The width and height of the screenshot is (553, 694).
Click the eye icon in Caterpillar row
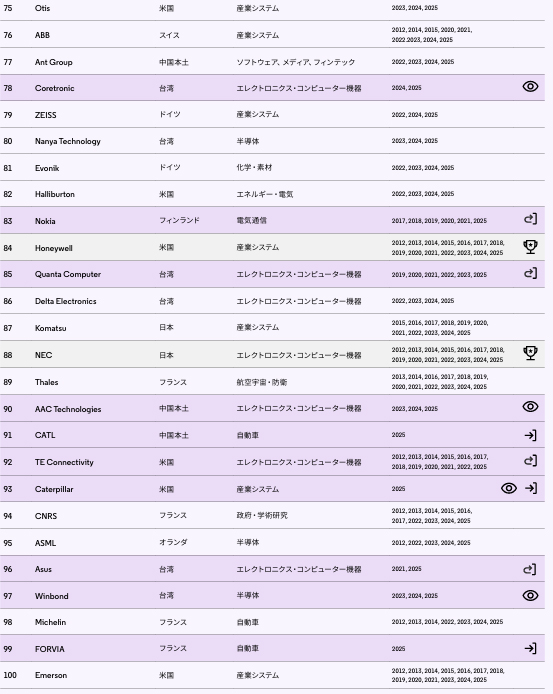coord(509,488)
